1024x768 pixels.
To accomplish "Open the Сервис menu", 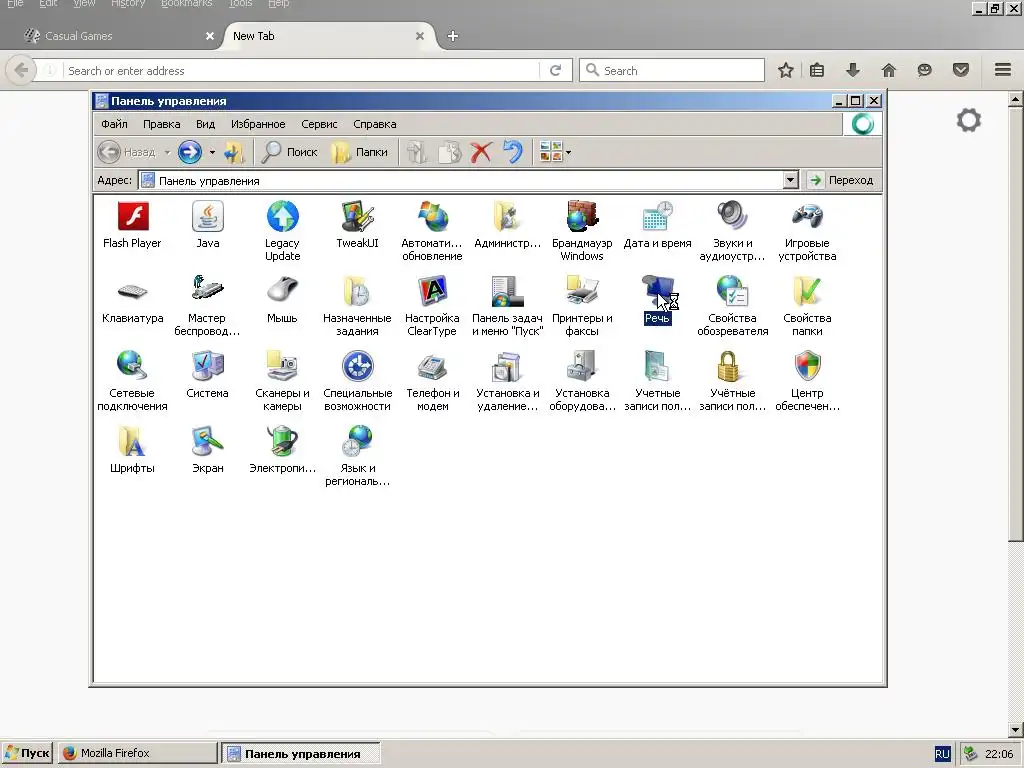I will coord(319,124).
